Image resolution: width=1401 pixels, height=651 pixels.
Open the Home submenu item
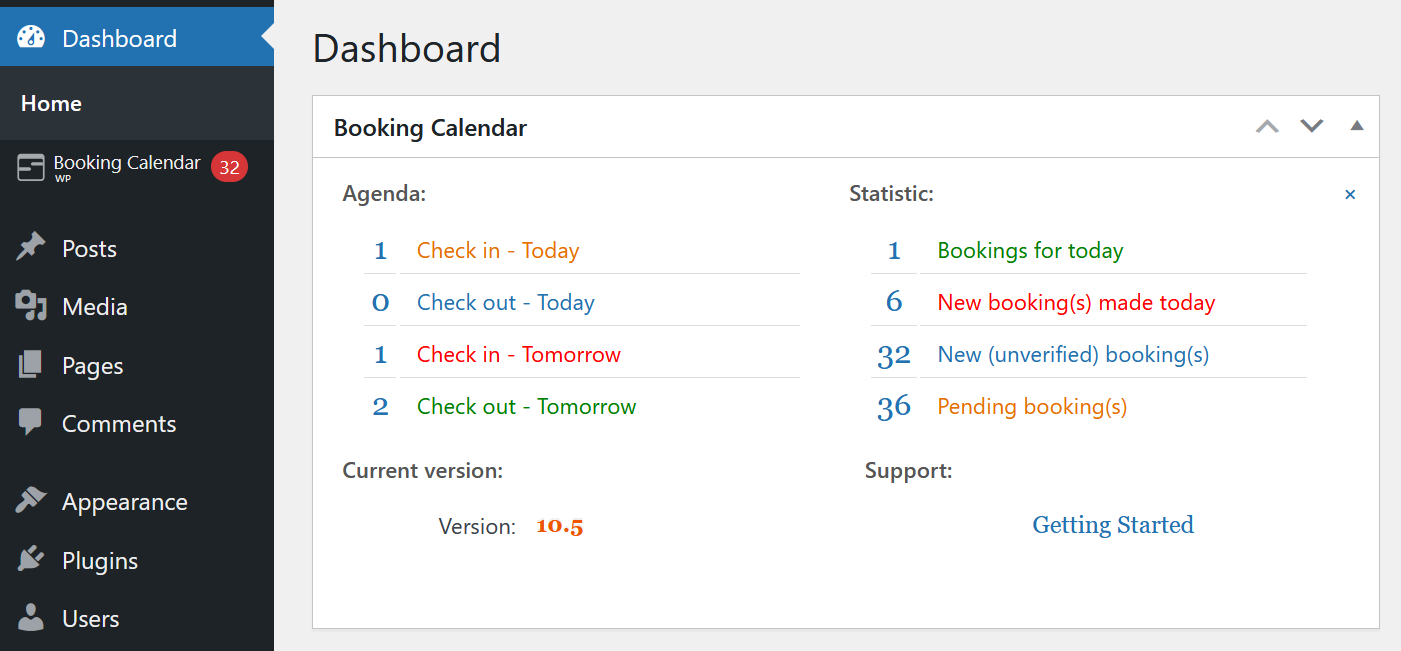(51, 103)
